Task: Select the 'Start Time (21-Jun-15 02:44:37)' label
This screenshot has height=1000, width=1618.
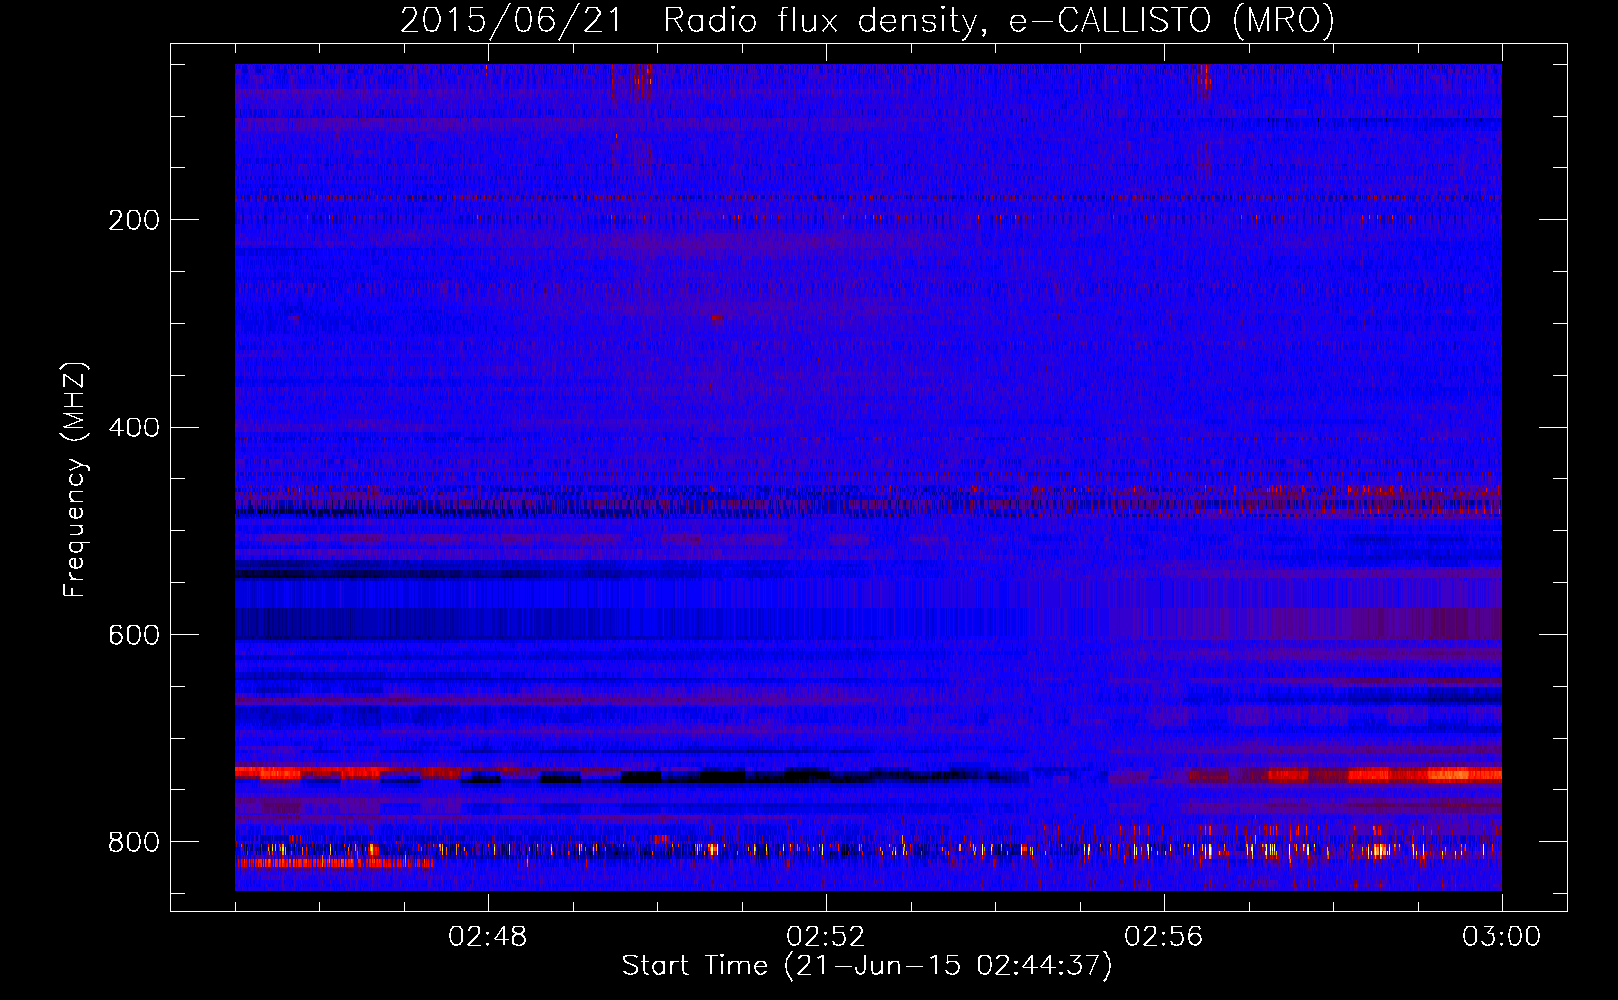Action: click(867, 966)
